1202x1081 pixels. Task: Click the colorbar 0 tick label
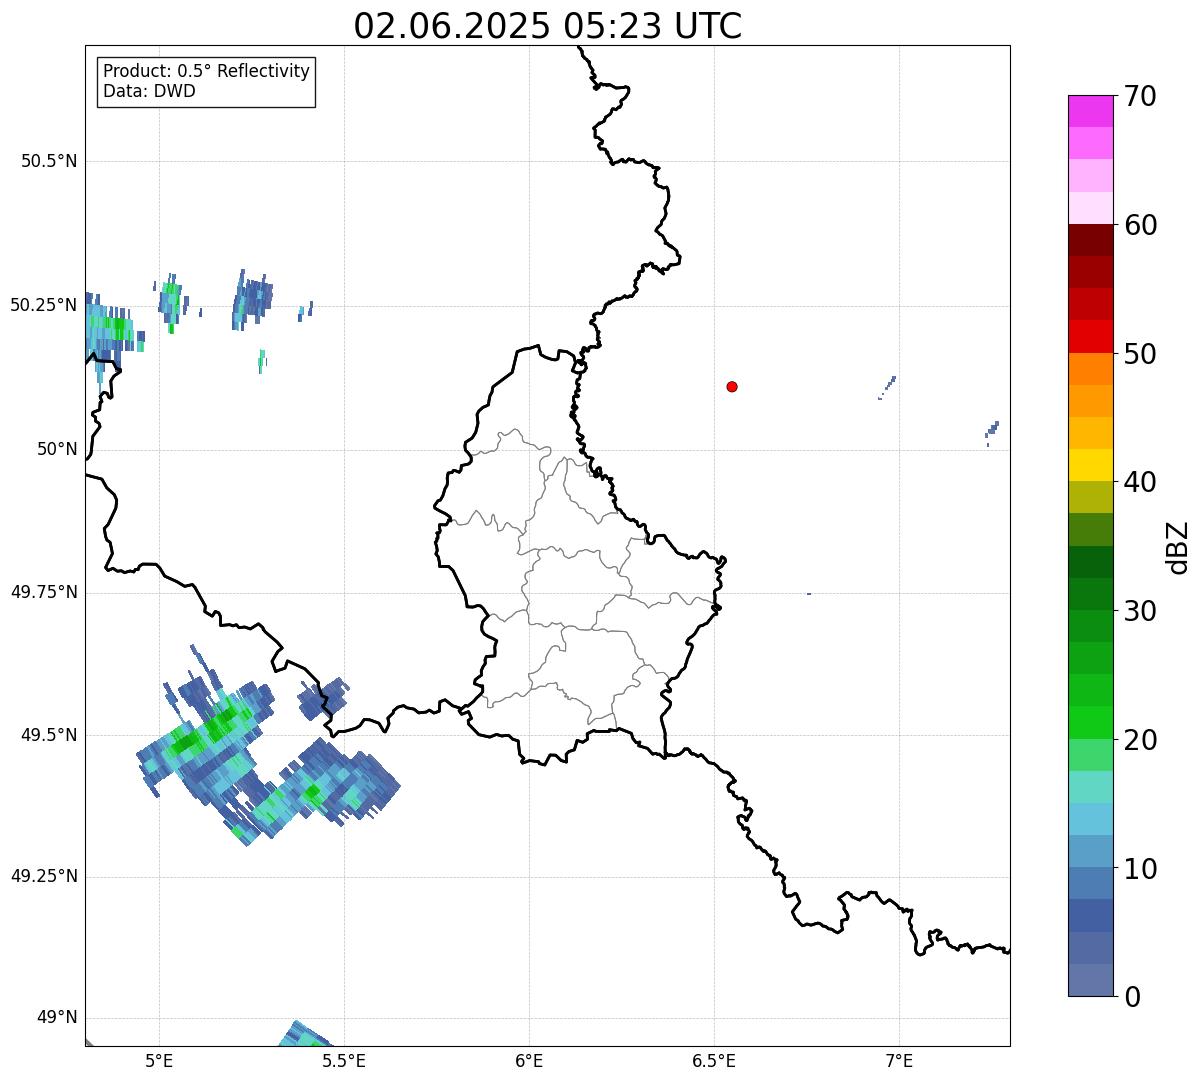[1132, 997]
